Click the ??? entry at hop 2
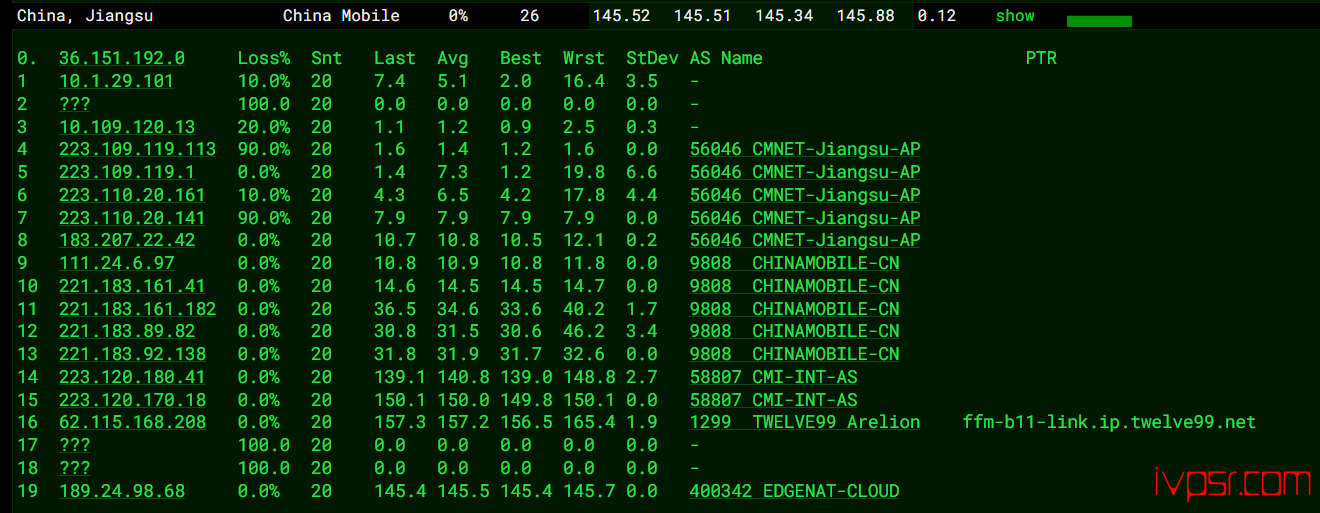The image size is (1320, 513). 75,104
